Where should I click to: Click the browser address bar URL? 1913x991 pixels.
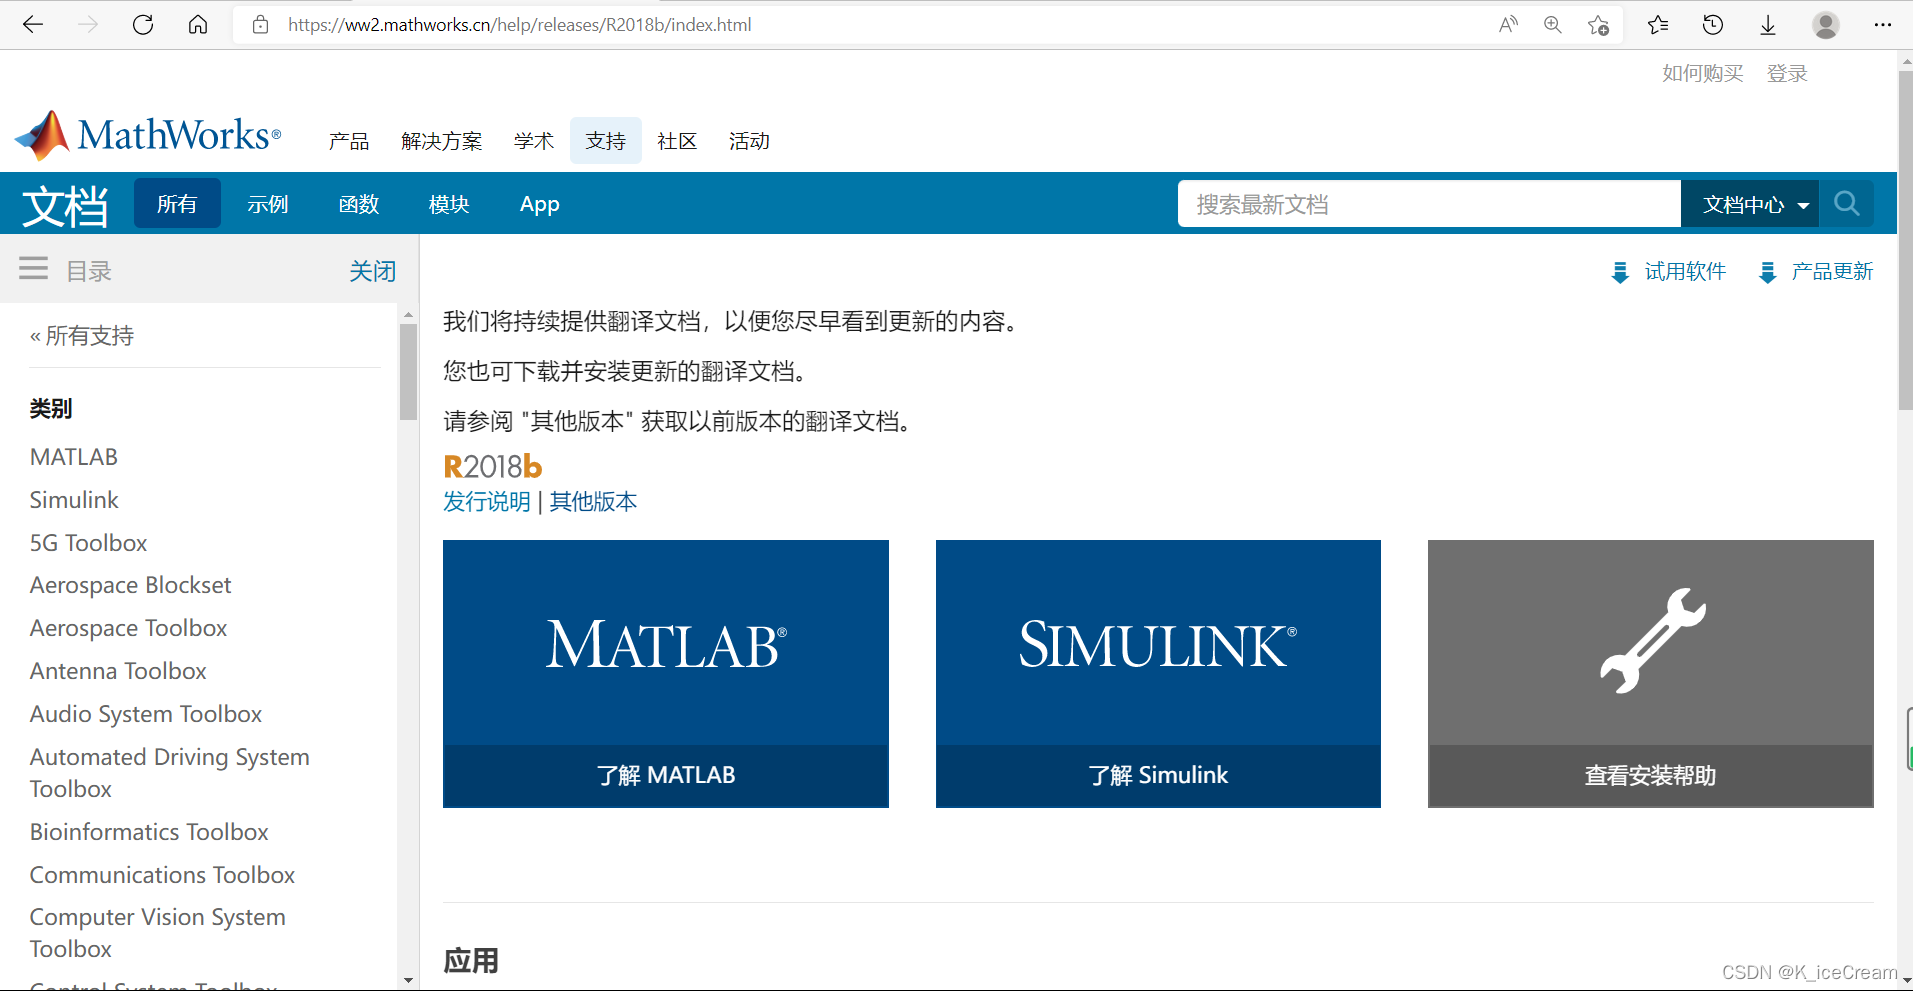[520, 25]
